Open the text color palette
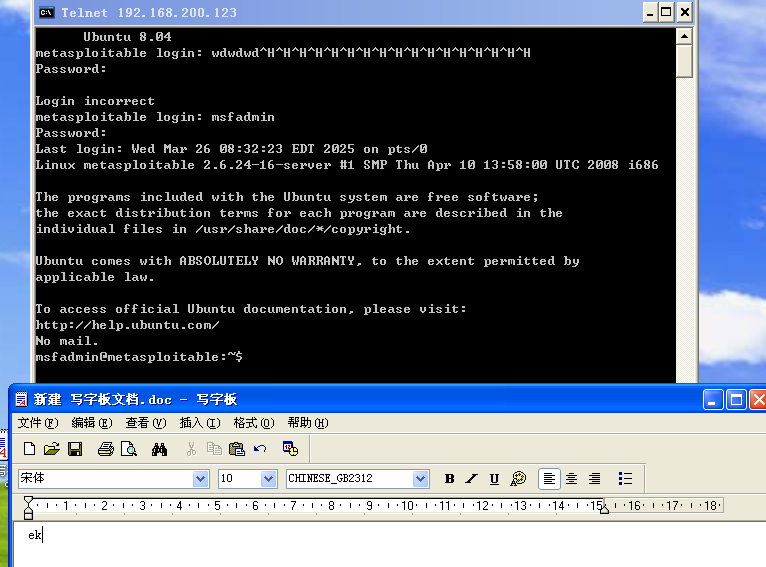 tap(518, 479)
